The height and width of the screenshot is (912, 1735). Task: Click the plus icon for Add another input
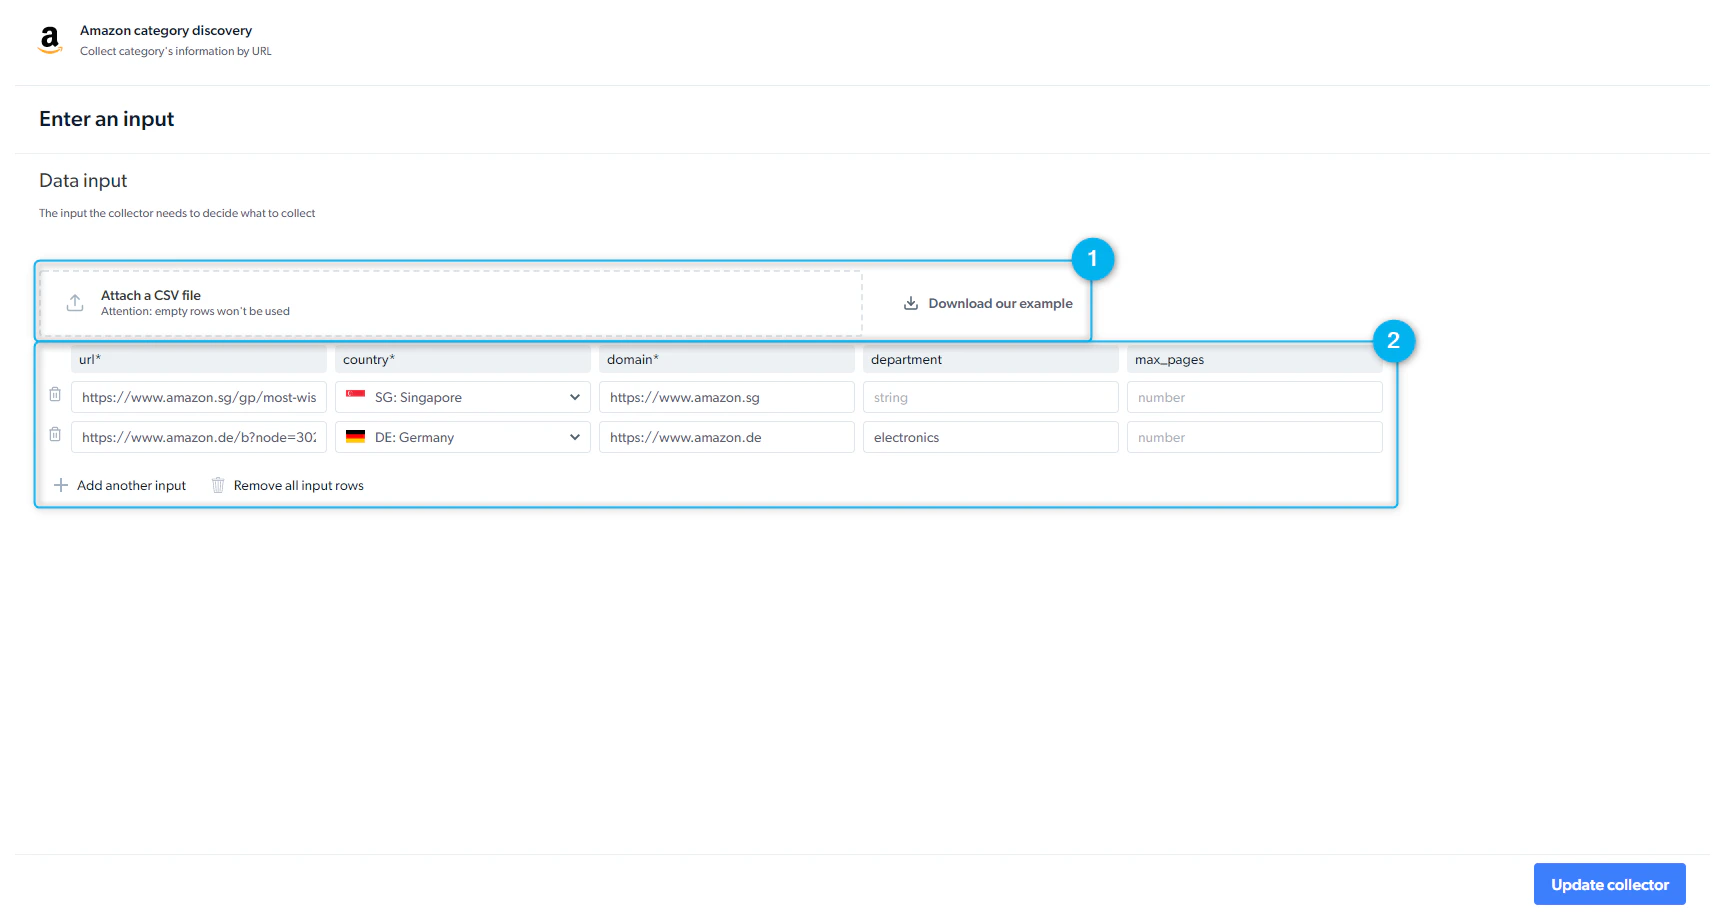61,485
